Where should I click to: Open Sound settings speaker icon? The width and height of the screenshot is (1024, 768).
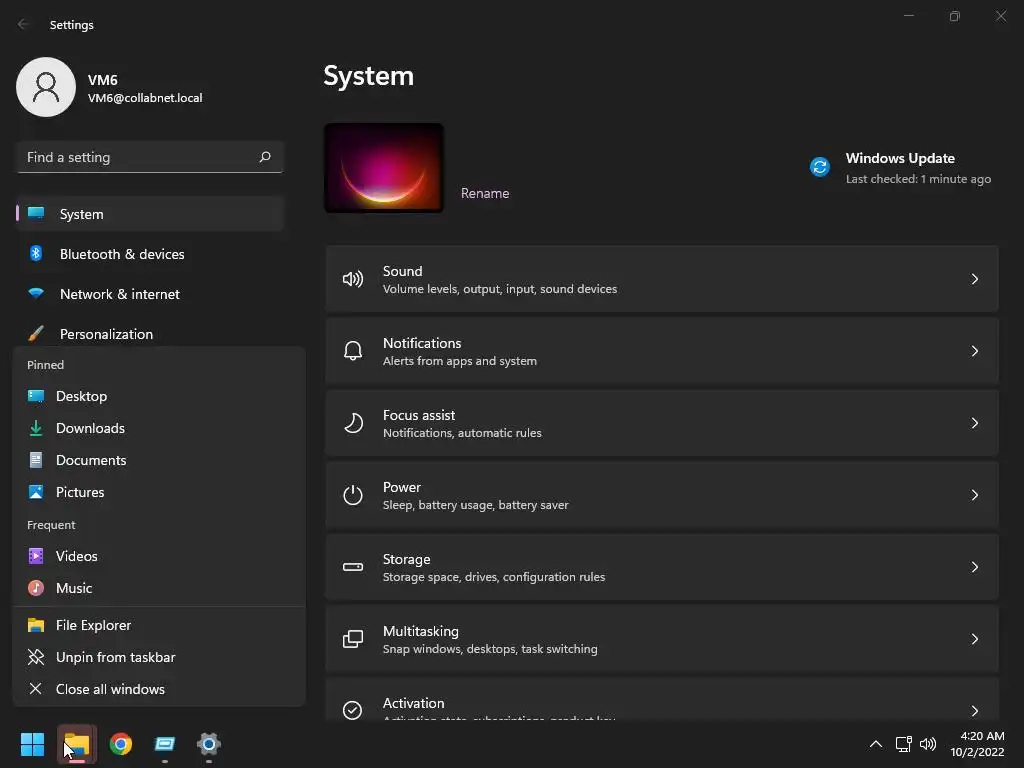click(353, 280)
